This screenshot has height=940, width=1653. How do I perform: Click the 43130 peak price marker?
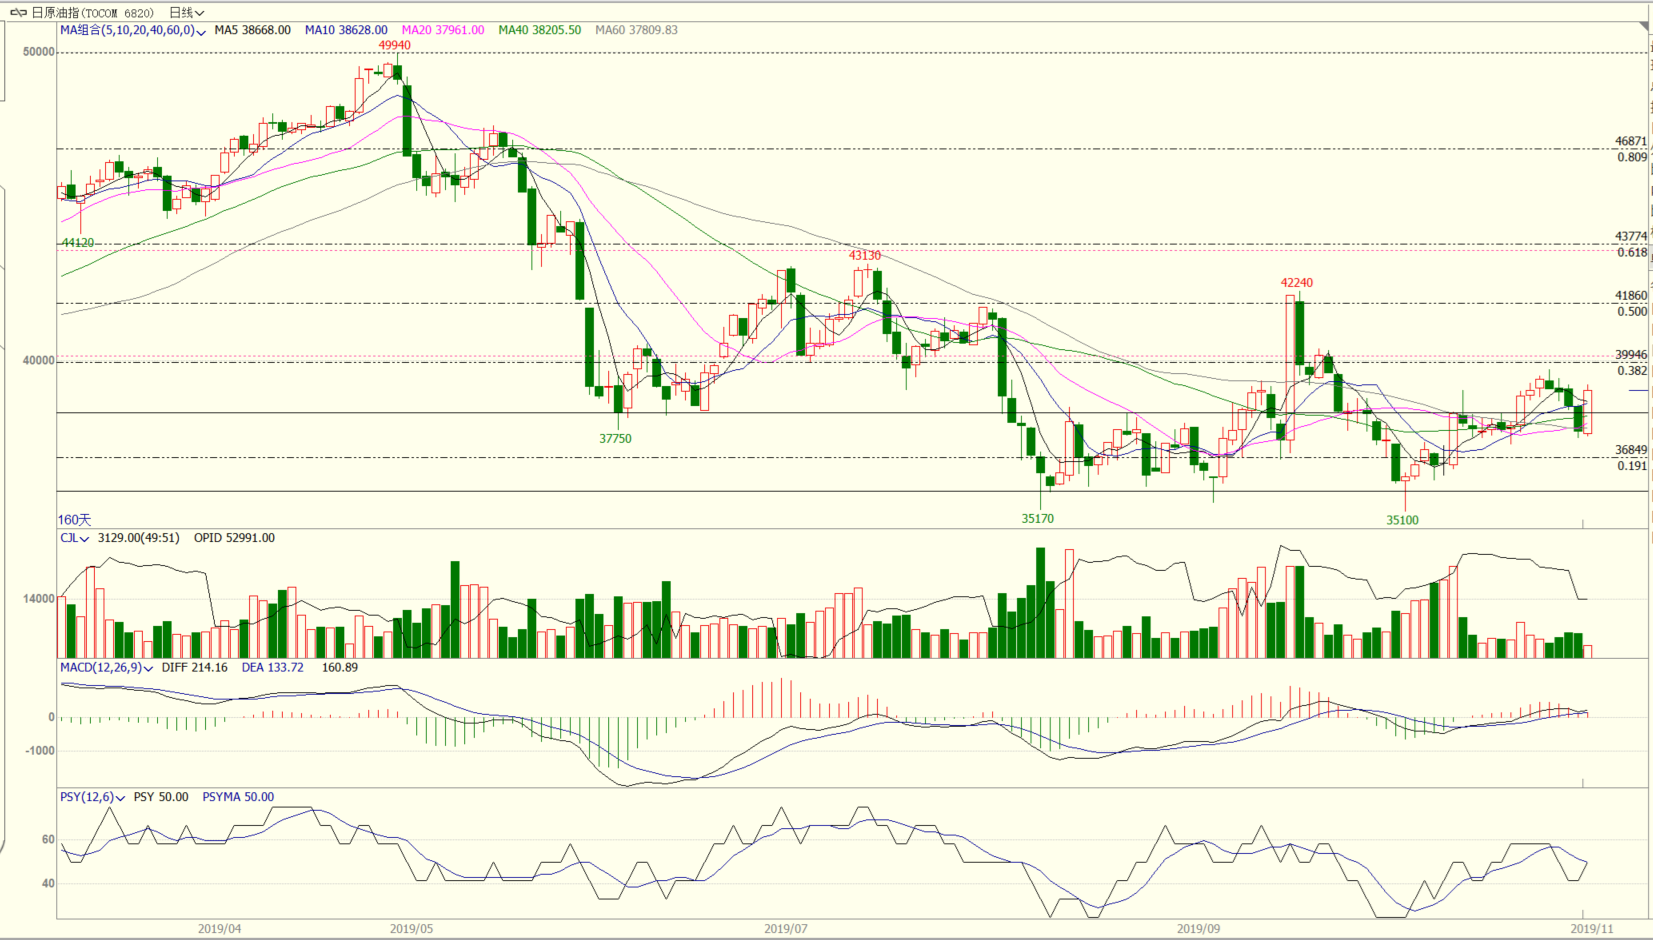(x=865, y=256)
